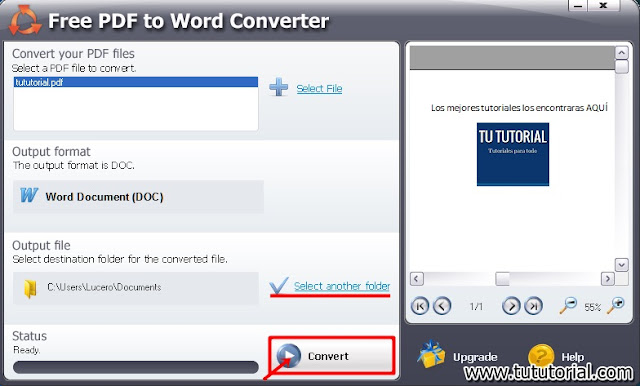Click the vertical scrollbar thumb in the preview
This screenshot has width=640, height=386.
[622, 67]
